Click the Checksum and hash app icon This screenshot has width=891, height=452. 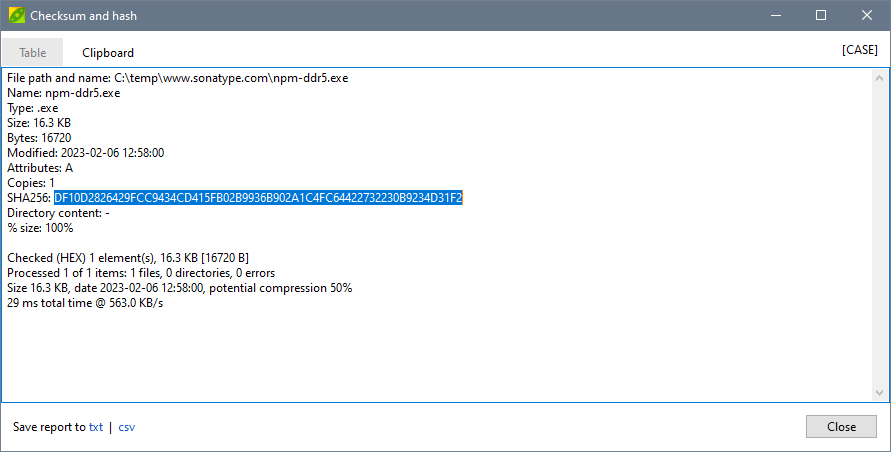tap(15, 16)
